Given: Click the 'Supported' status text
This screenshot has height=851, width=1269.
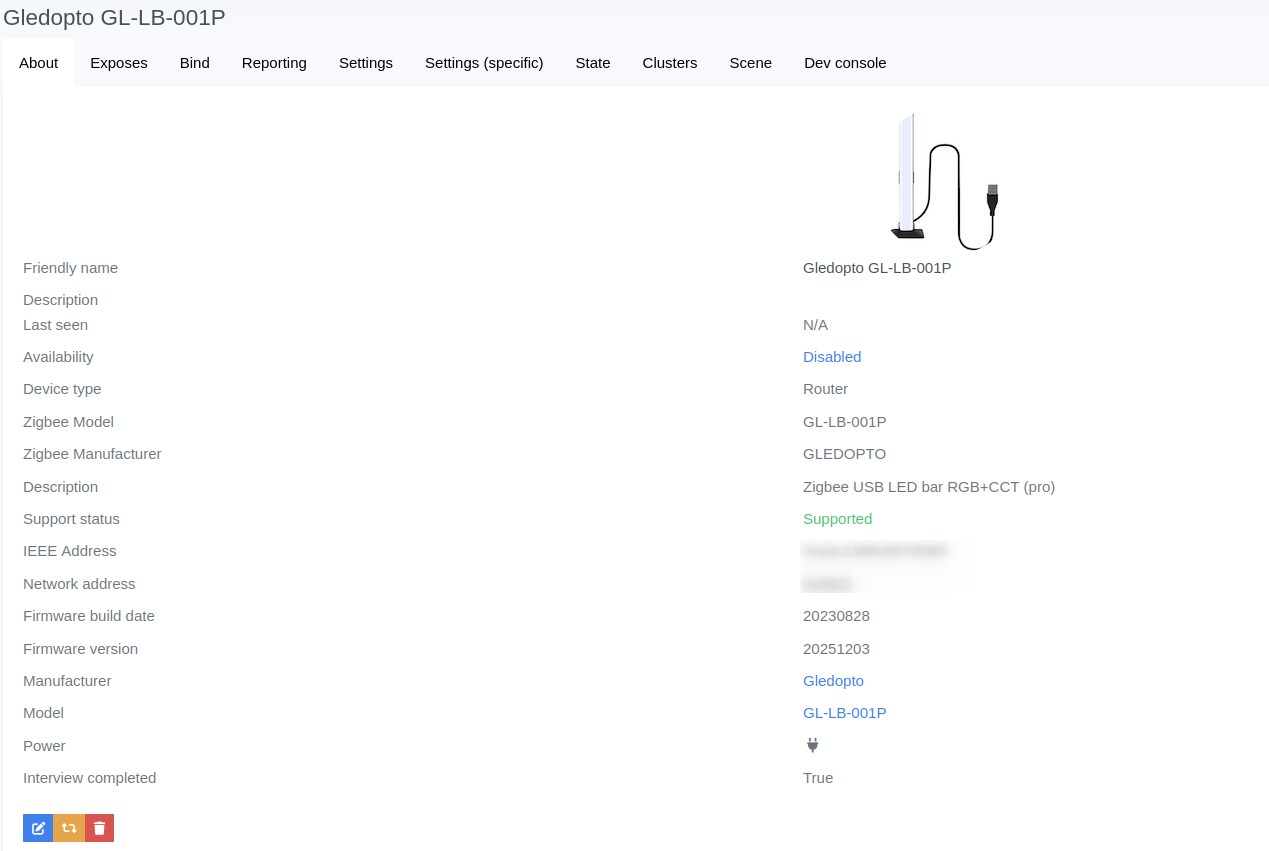Looking at the screenshot, I should pyautogui.click(x=838, y=519).
